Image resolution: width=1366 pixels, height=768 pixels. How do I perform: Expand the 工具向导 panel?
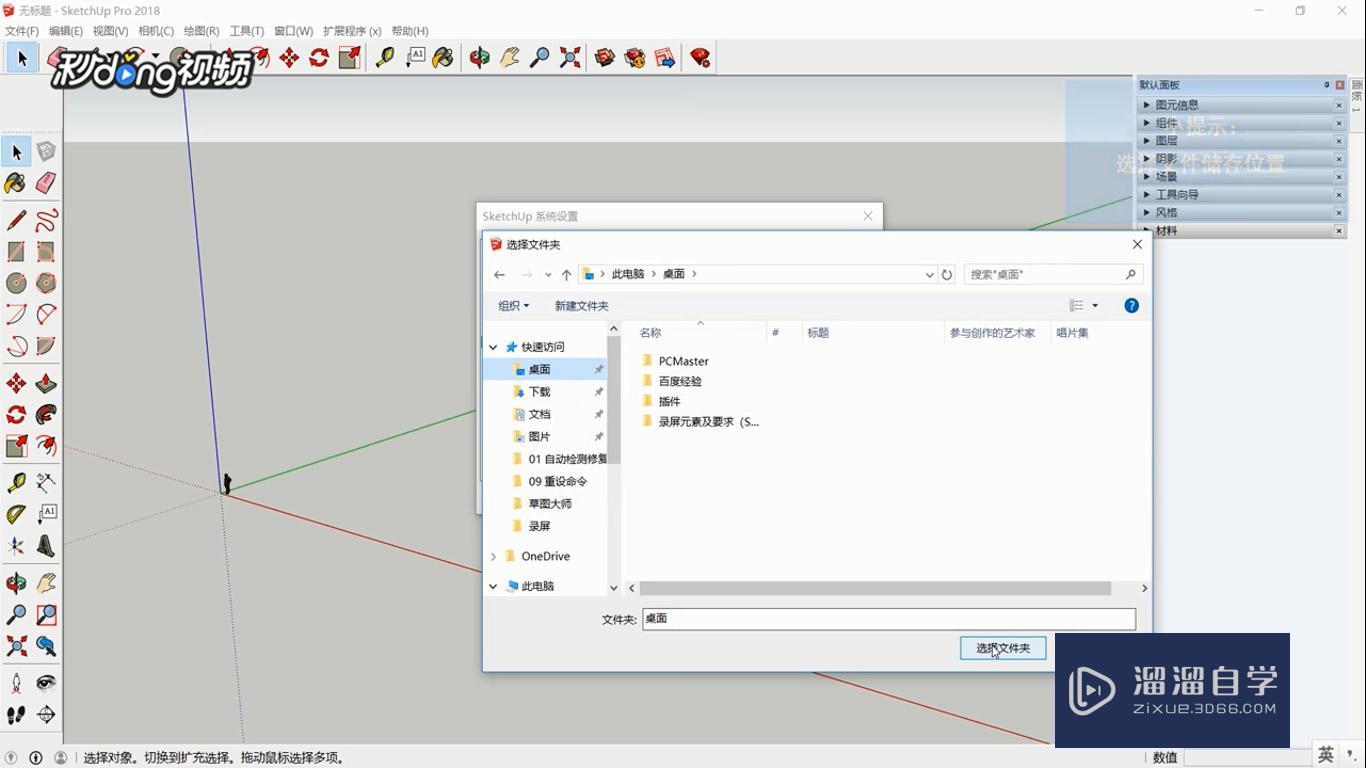pos(1147,194)
